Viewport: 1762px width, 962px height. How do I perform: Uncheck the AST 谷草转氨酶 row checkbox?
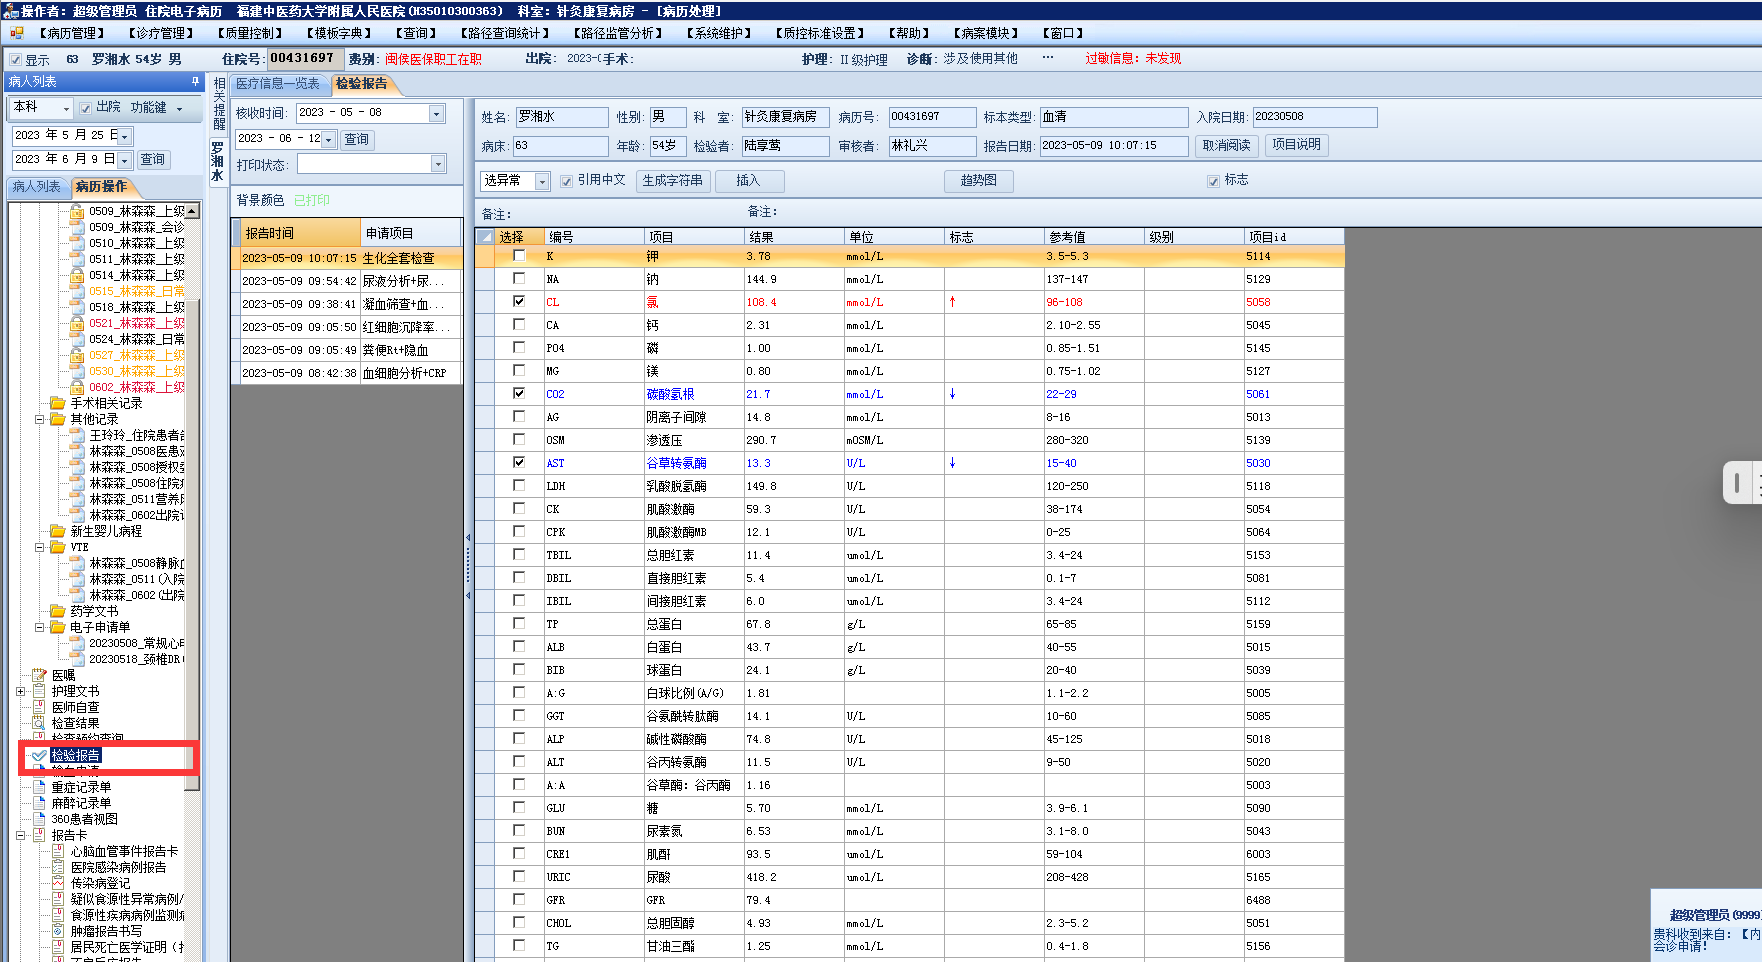(x=519, y=462)
